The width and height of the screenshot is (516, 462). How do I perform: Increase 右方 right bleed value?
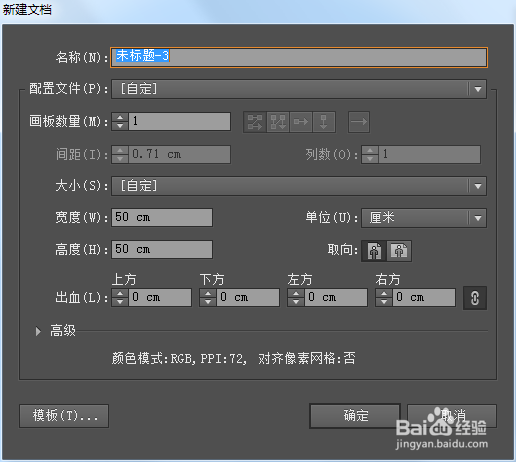point(384,293)
